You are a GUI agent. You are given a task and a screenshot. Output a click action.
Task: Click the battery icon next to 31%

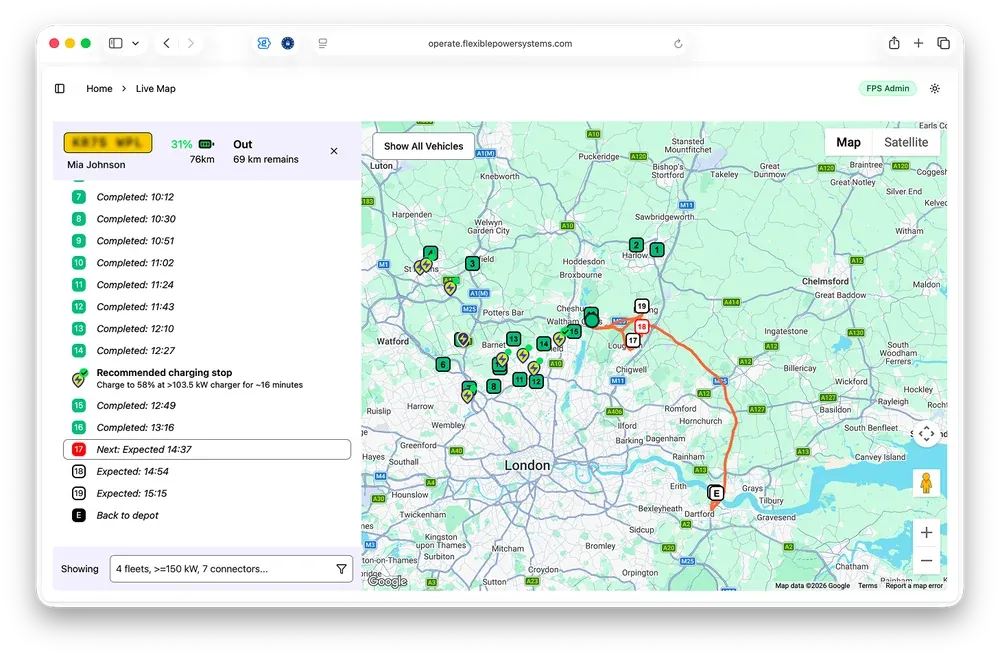pyautogui.click(x=207, y=144)
